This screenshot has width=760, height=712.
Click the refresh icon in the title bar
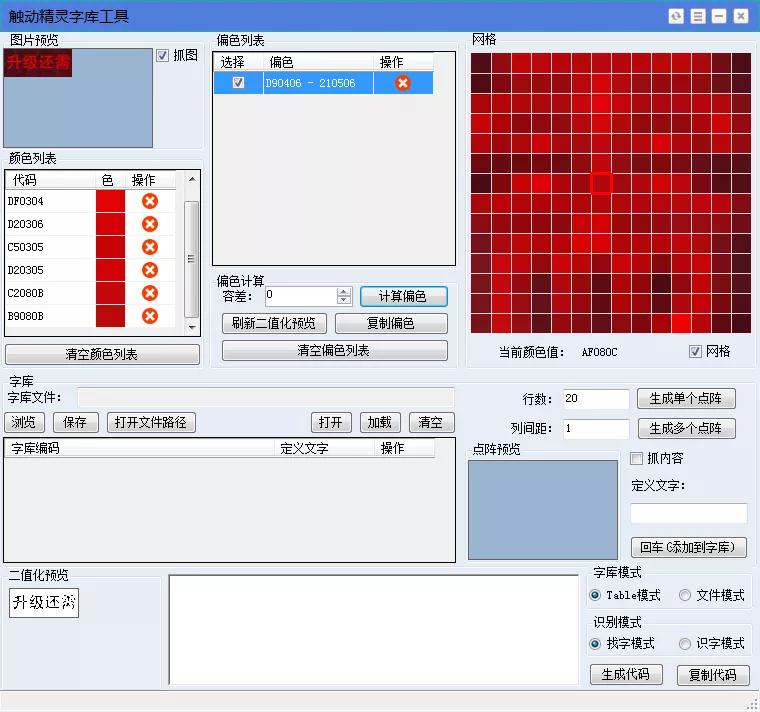[x=676, y=16]
